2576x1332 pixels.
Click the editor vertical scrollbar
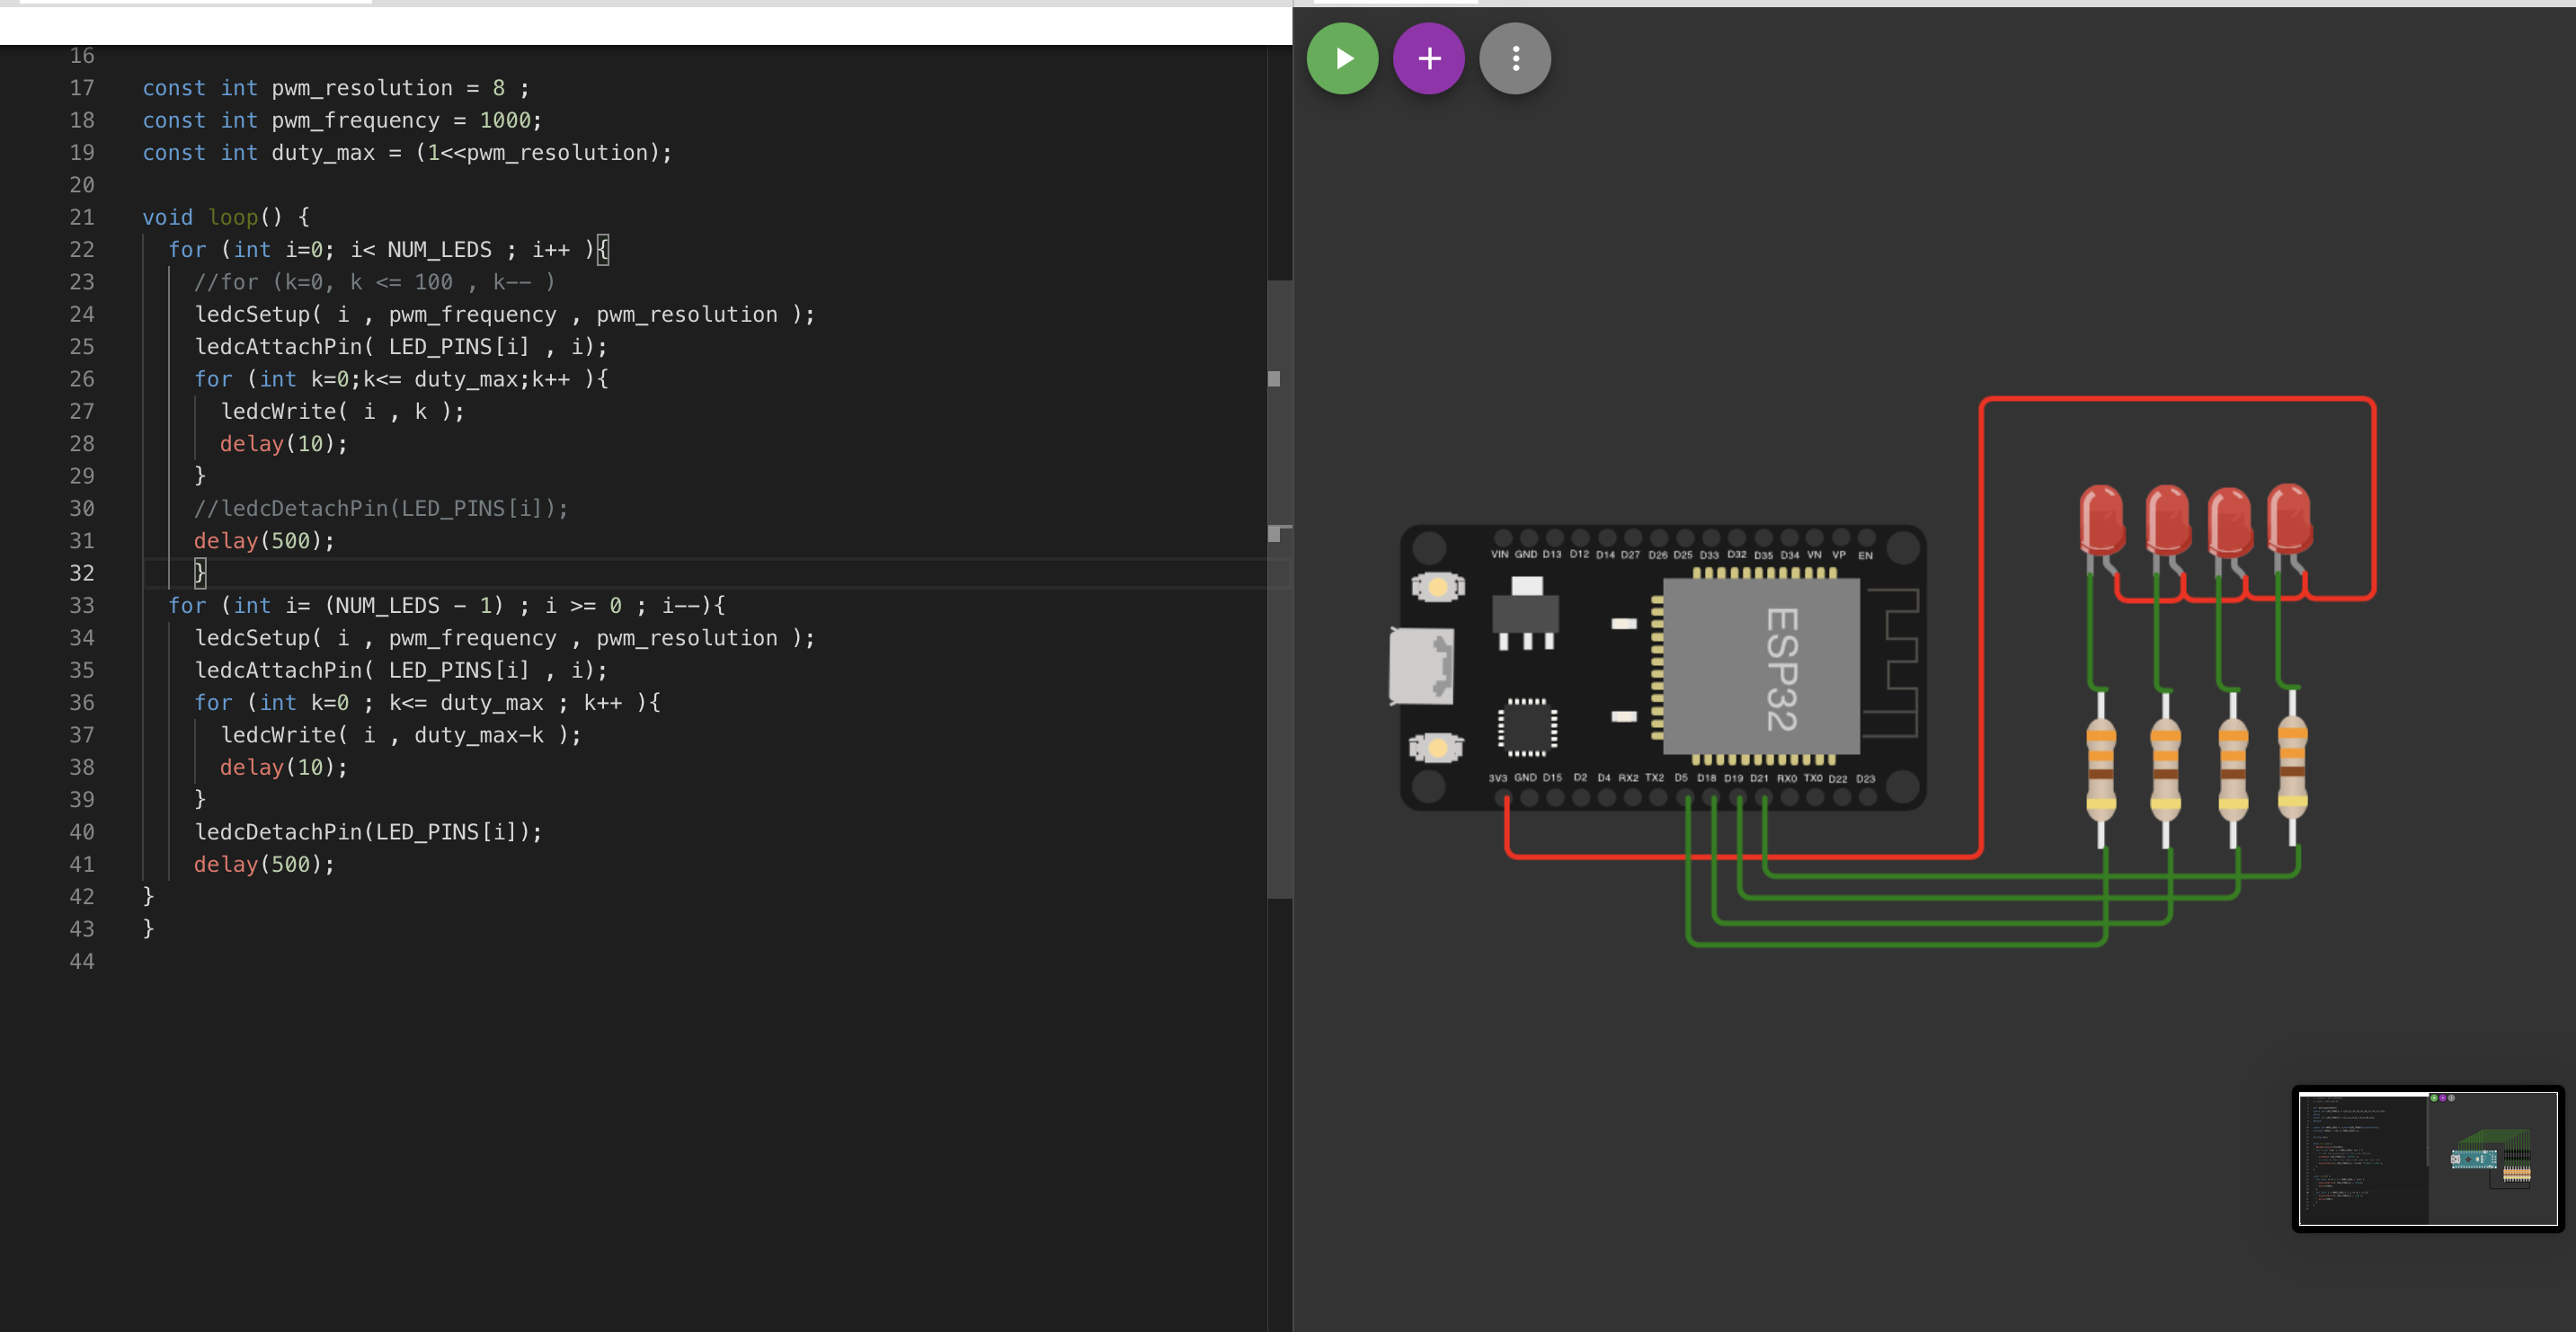coord(1279,588)
